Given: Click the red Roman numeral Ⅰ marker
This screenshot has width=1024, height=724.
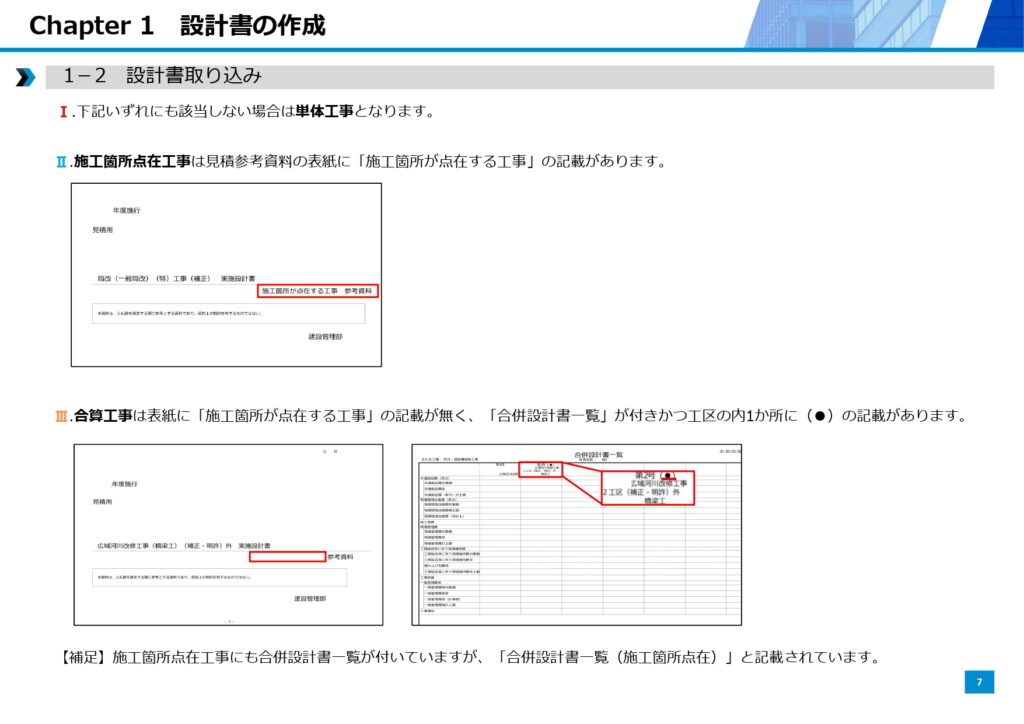Looking at the screenshot, I should click(x=64, y=111).
